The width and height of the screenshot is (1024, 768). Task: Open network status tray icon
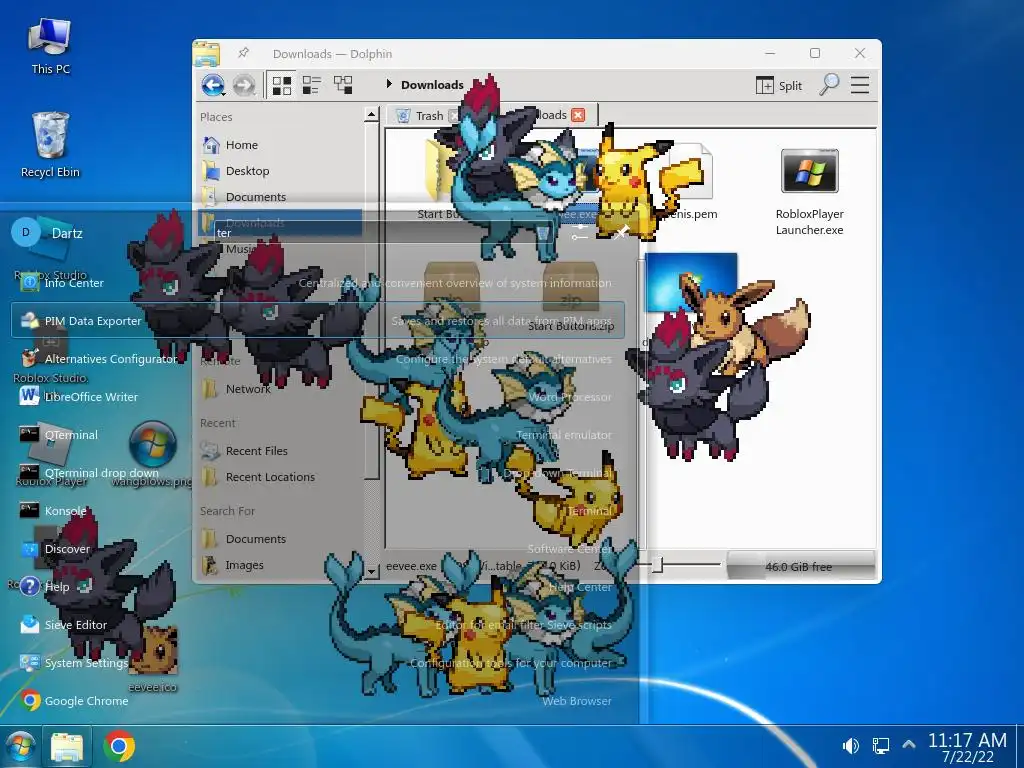click(x=880, y=746)
